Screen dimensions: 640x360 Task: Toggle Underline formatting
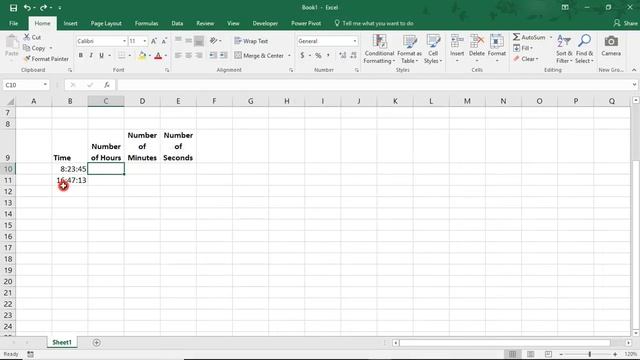[101, 56]
